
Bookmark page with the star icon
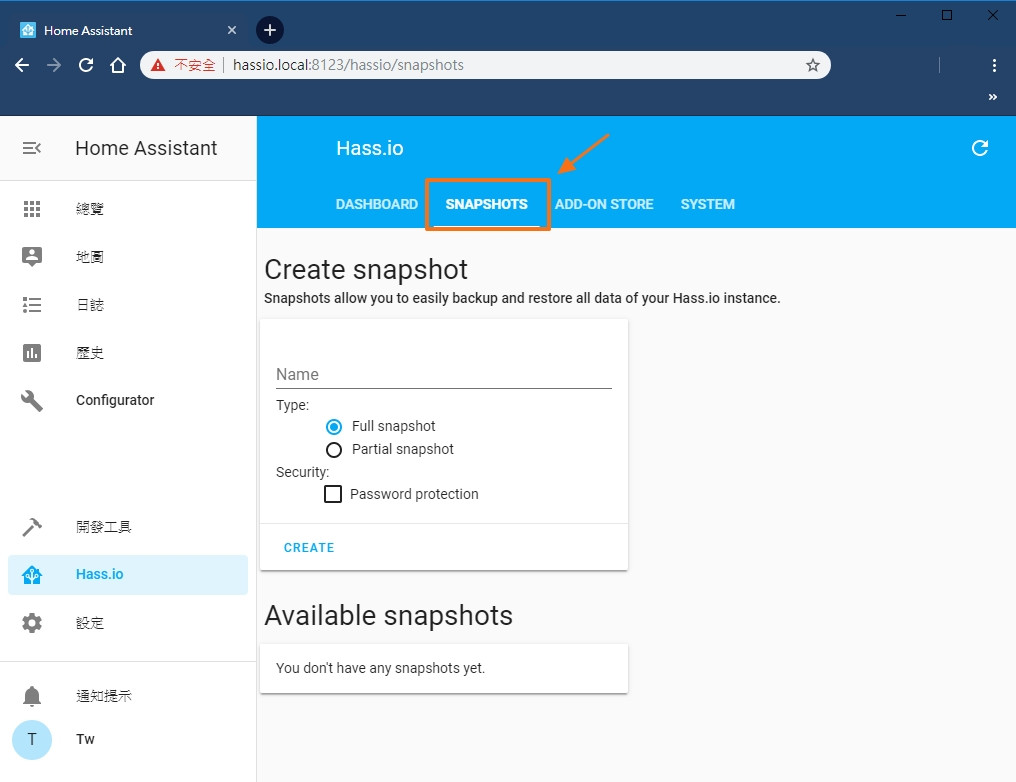point(813,65)
